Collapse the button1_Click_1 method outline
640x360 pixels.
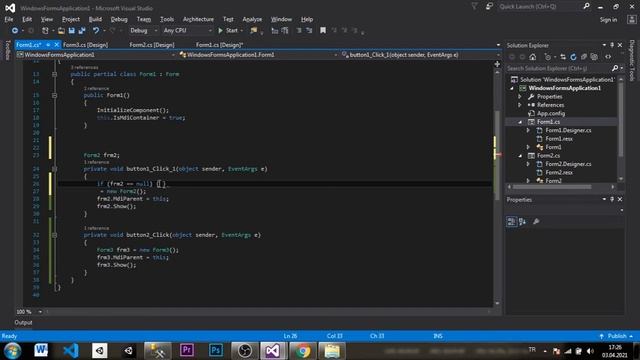54,169
